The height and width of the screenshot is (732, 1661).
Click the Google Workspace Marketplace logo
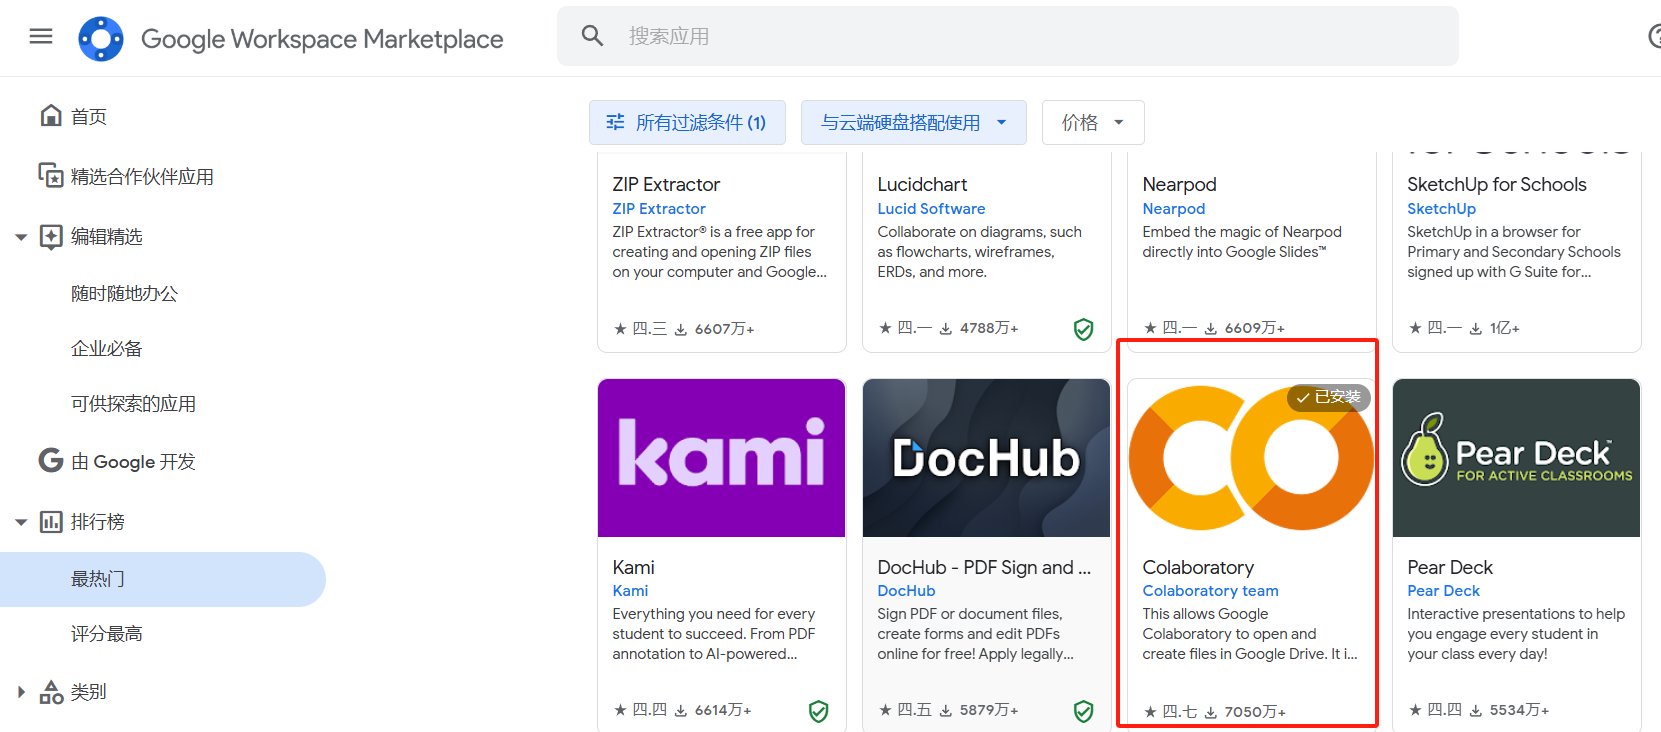click(x=101, y=39)
